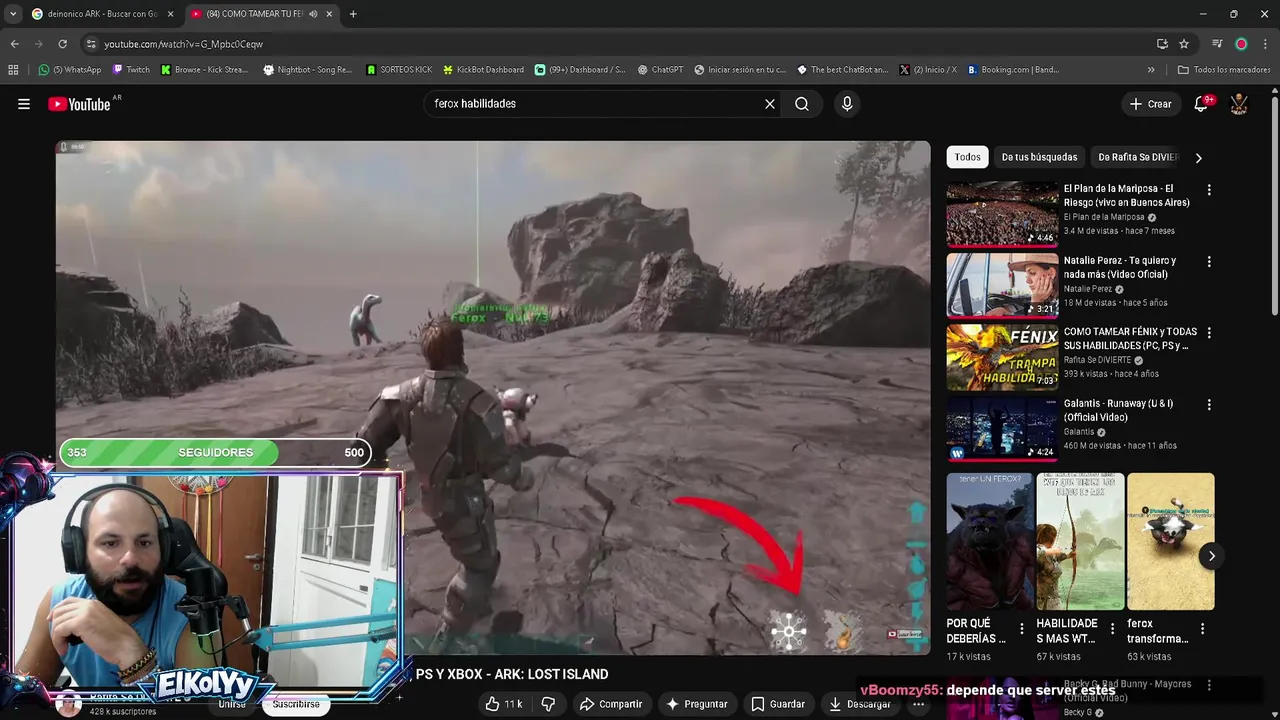Open options for COMO TAMEAR FÉNIX video
The width and height of the screenshot is (1280, 720).
(x=1209, y=333)
